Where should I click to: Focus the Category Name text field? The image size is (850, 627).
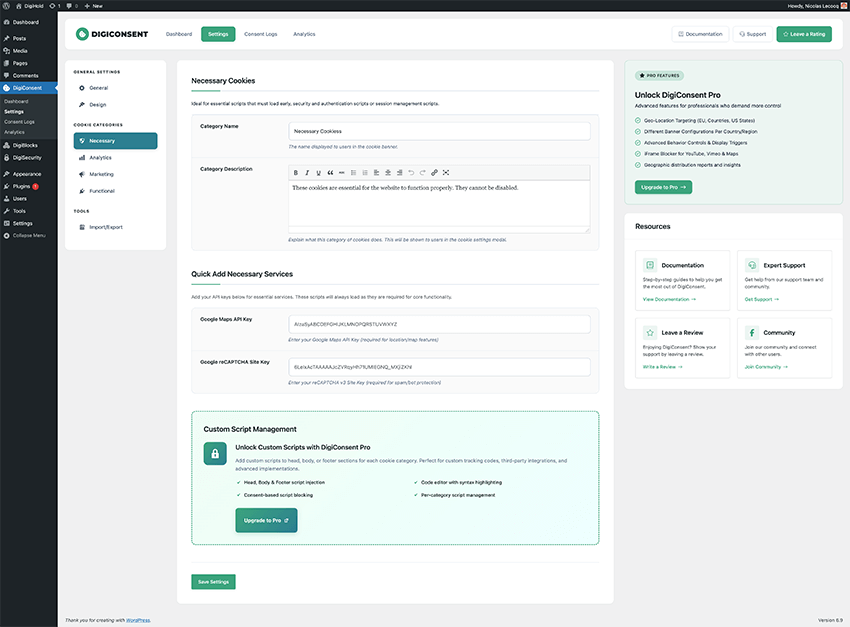pyautogui.click(x=439, y=131)
